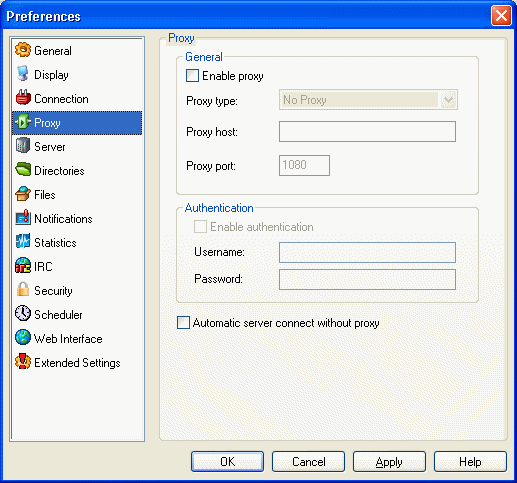Viewport: 517px width, 483px height.
Task: Select the Notifications icon
Action: pyautogui.click(x=23, y=218)
